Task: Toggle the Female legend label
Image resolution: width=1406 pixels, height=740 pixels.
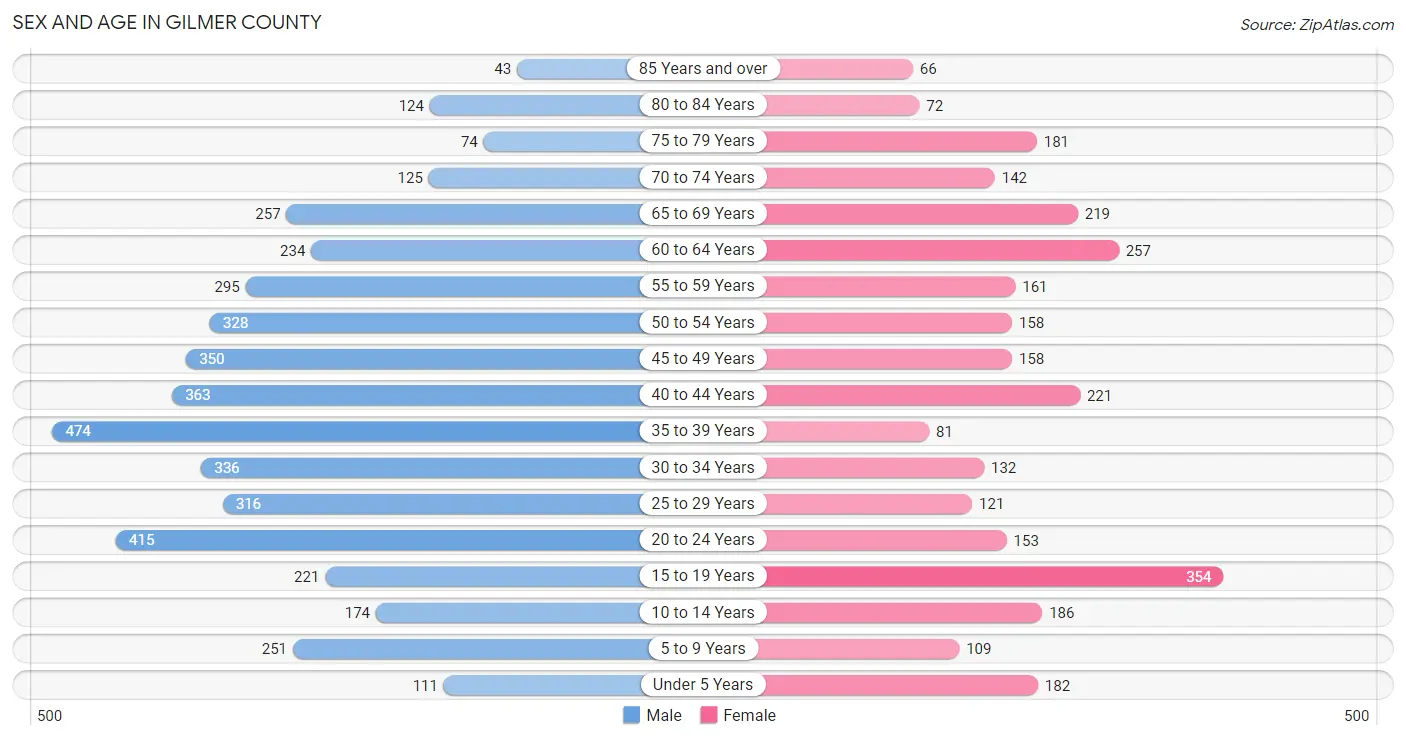Action: pos(750,715)
